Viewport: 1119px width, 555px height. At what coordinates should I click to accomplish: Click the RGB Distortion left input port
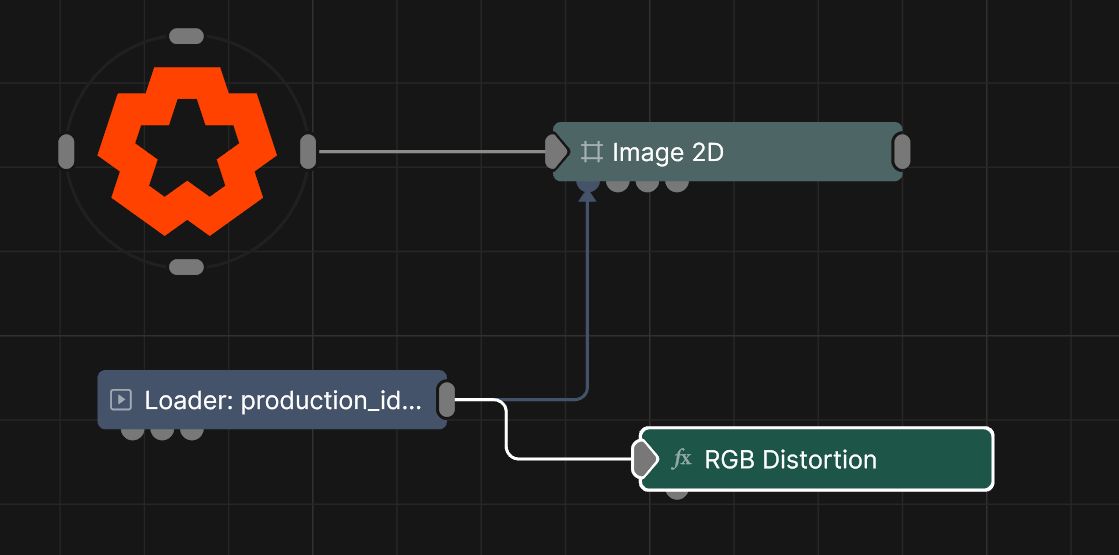click(x=644, y=459)
